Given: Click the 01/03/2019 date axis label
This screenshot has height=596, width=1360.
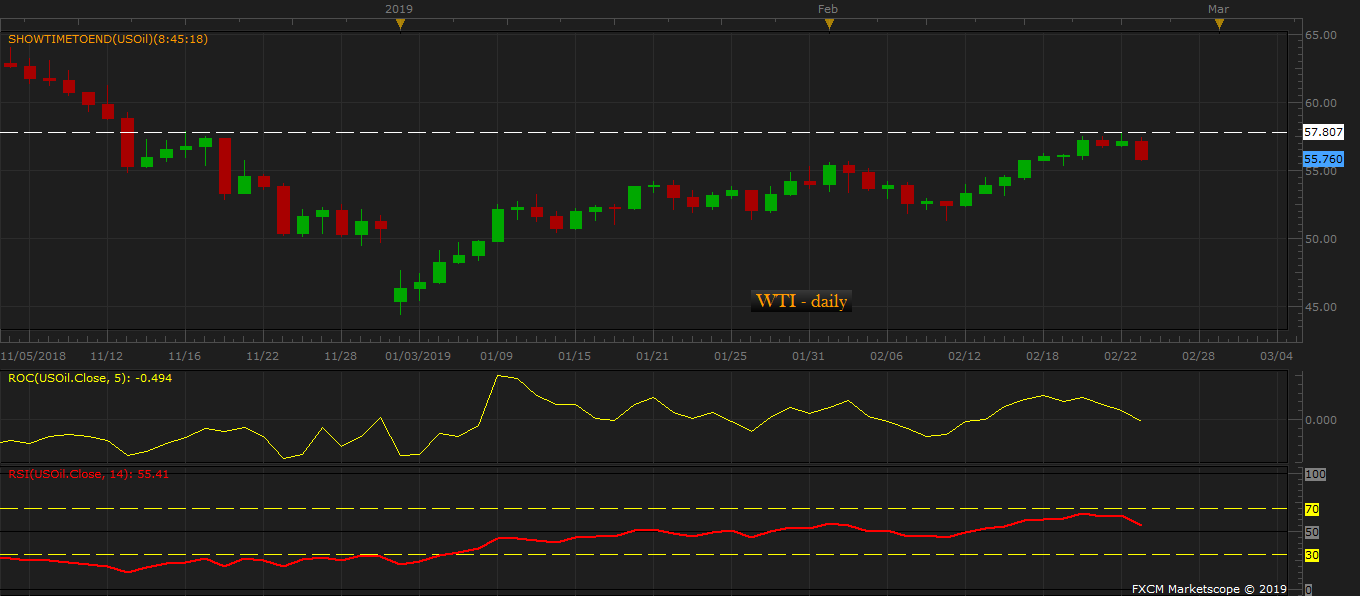Looking at the screenshot, I should [x=418, y=355].
